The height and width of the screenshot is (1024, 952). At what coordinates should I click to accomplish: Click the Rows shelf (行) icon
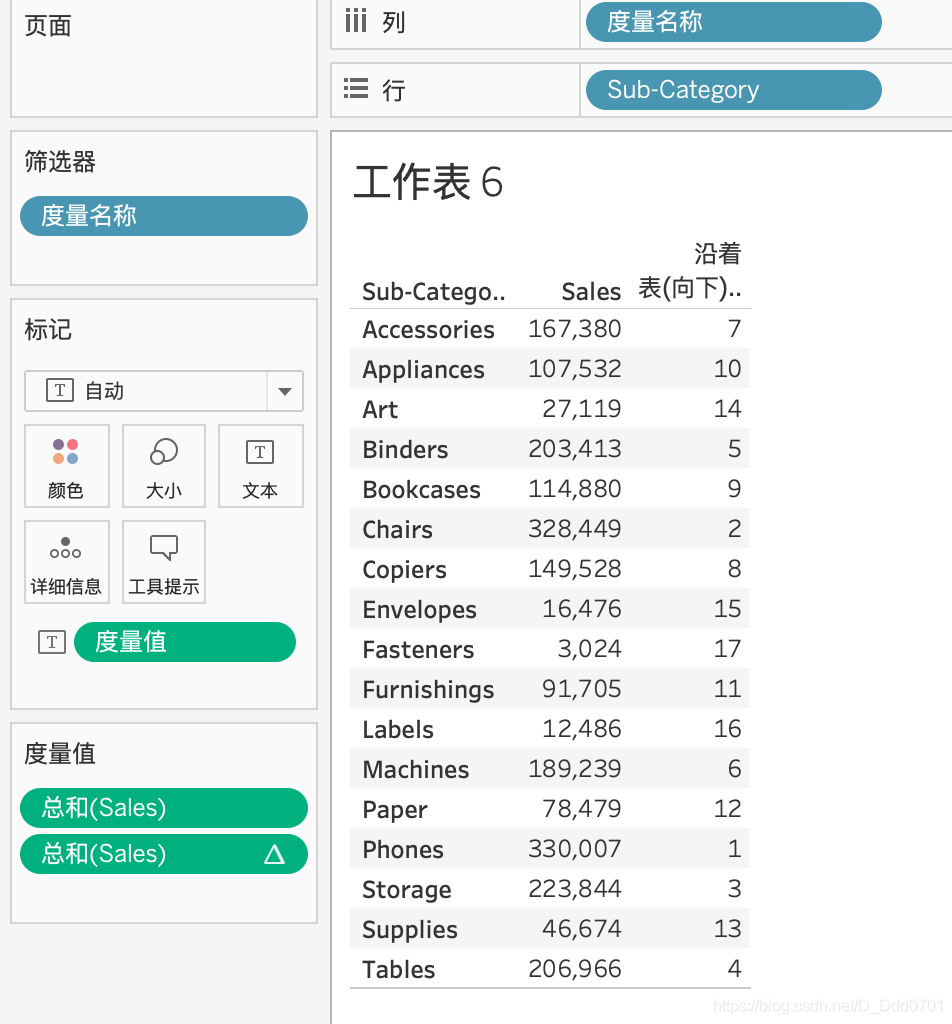coord(356,90)
